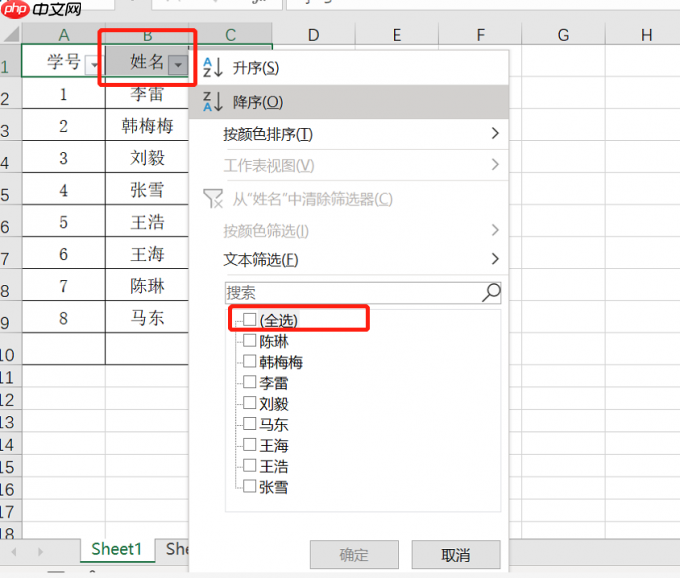Click cell with 学号 value 1
Image resolution: width=680 pixels, height=578 pixels.
63,93
